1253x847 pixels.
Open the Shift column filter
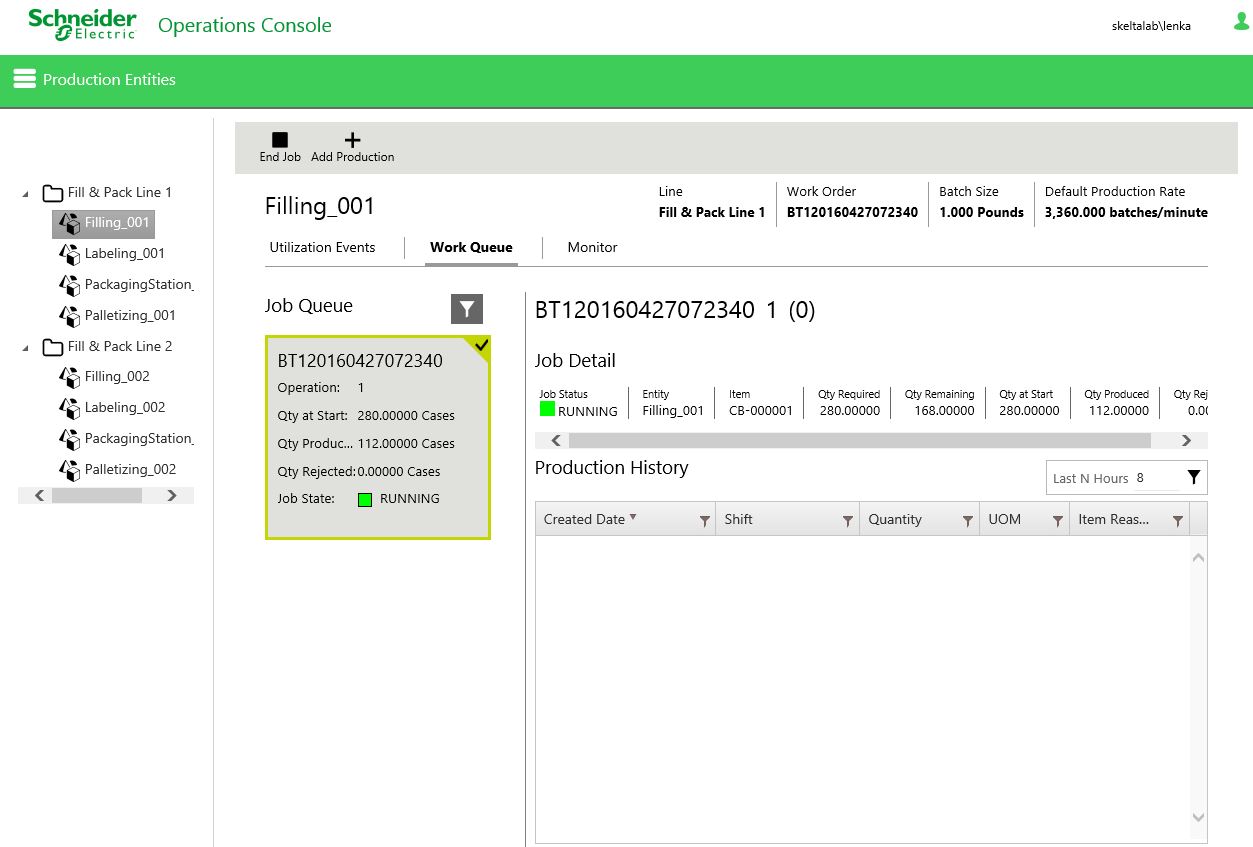tap(848, 521)
